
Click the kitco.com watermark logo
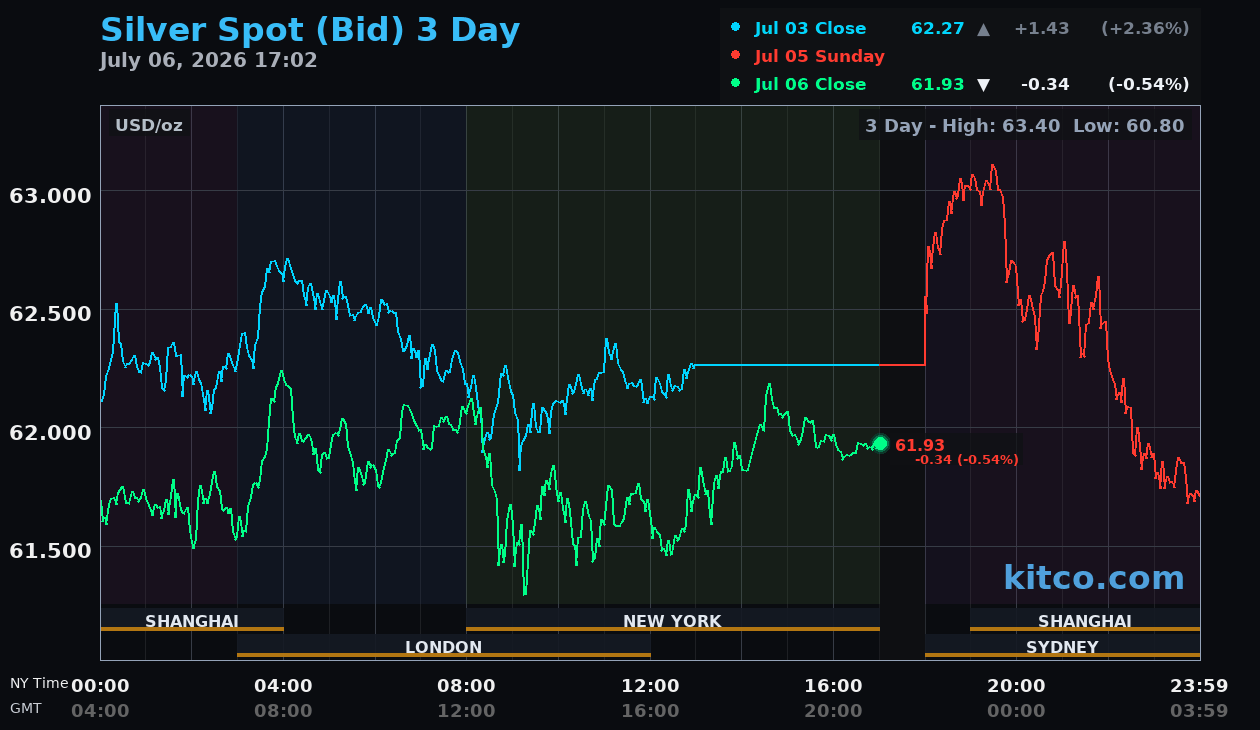coord(1094,578)
